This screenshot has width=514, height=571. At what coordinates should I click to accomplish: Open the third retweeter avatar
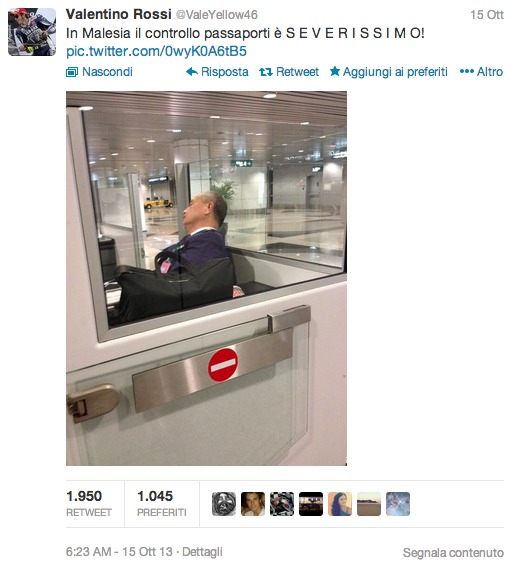(282, 504)
